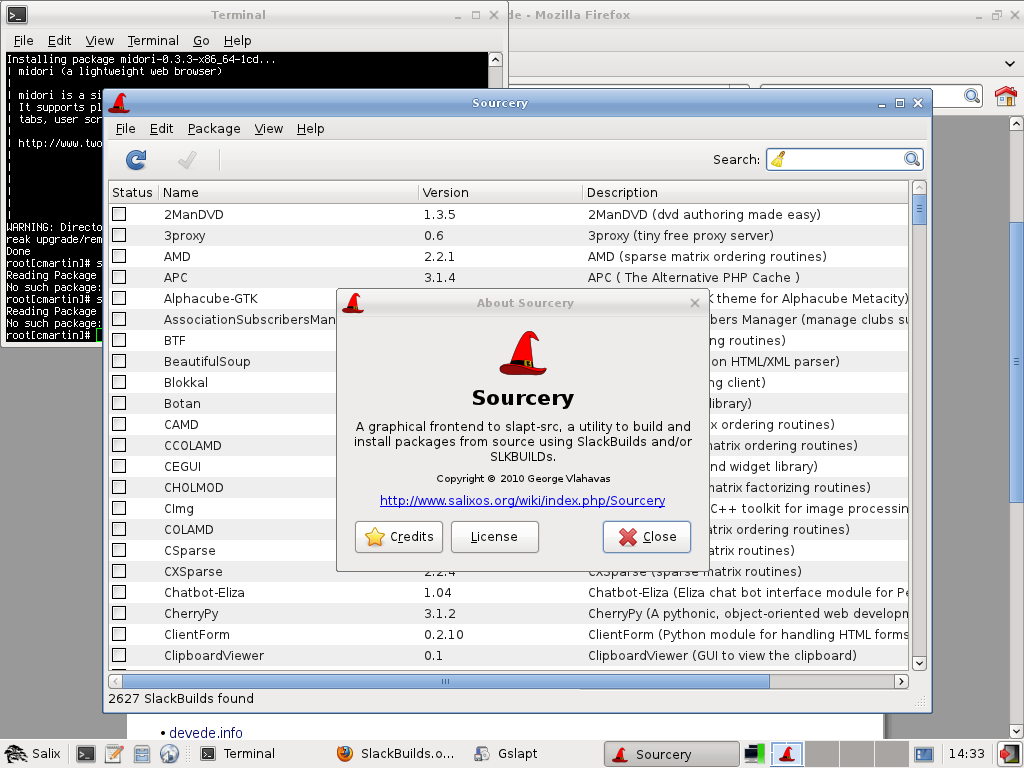The width and height of the screenshot is (1024, 768).
Task: Sort packages by Name column header
Action: tap(288, 192)
